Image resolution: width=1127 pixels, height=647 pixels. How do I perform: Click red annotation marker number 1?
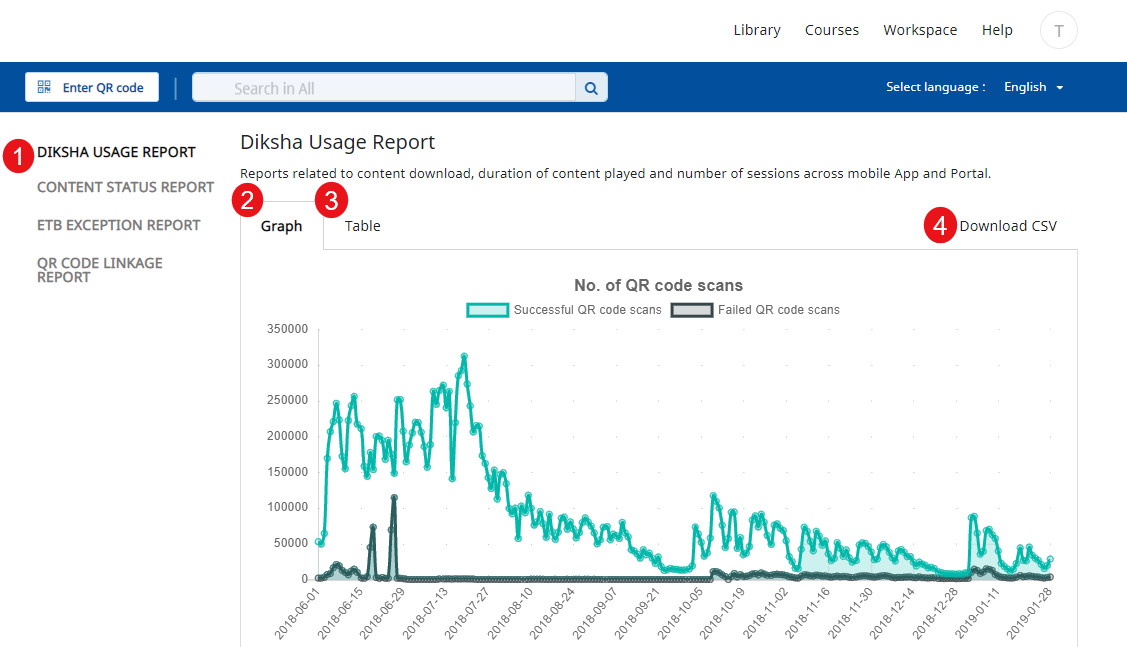click(x=18, y=157)
